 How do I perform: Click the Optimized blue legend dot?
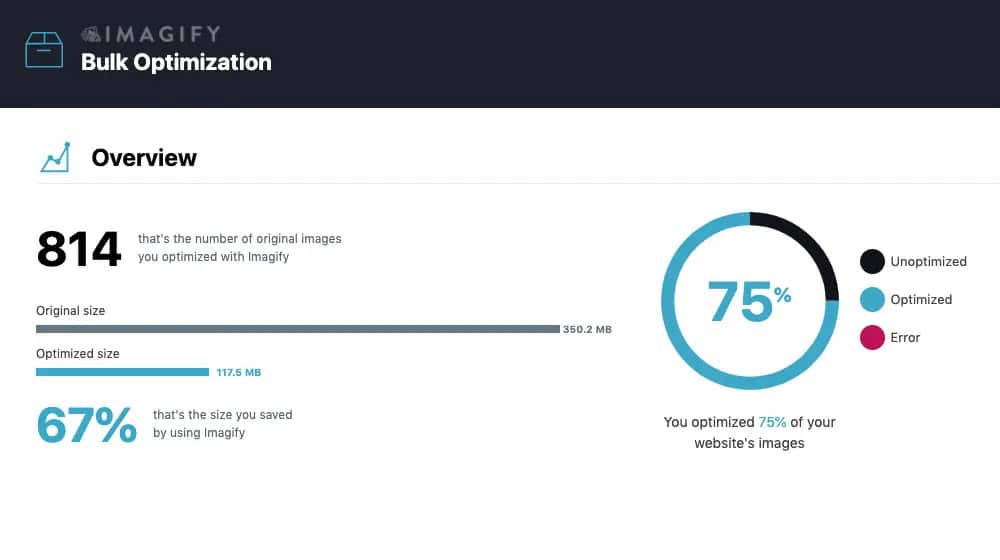point(872,299)
